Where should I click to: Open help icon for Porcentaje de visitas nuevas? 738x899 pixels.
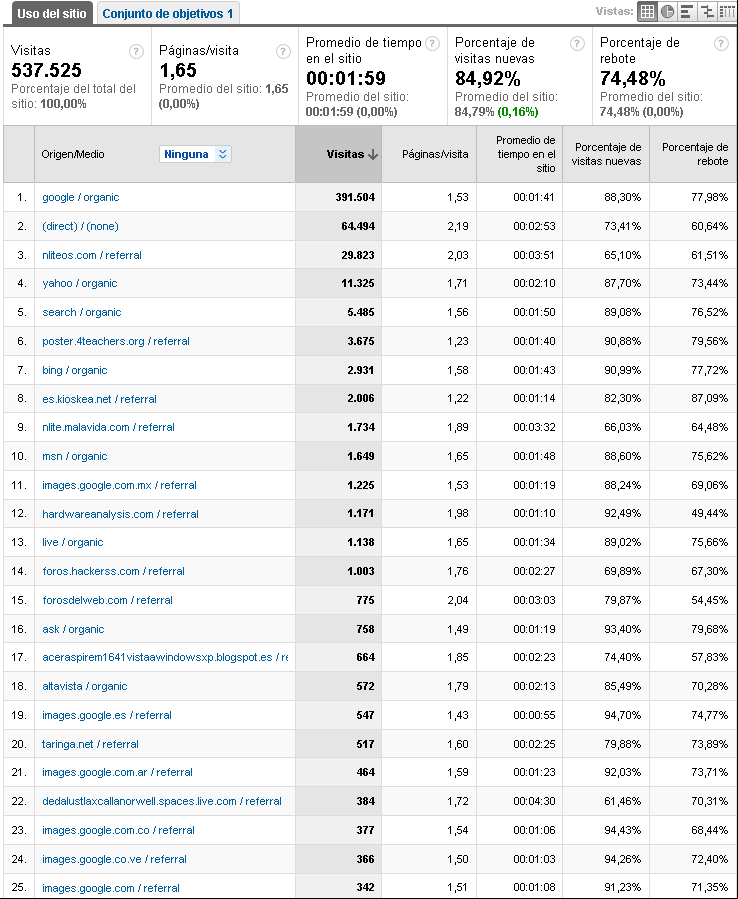[577, 43]
